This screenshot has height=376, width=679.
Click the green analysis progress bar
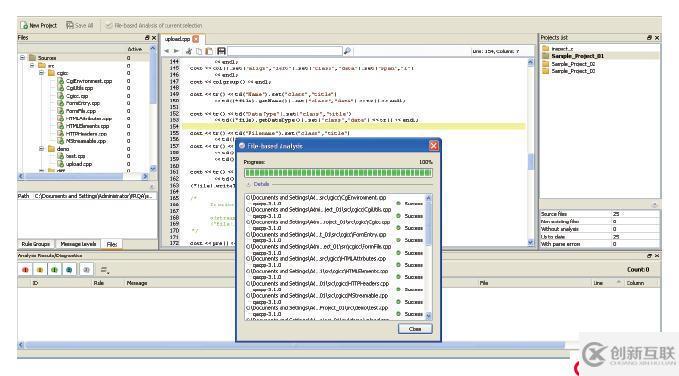338,173
